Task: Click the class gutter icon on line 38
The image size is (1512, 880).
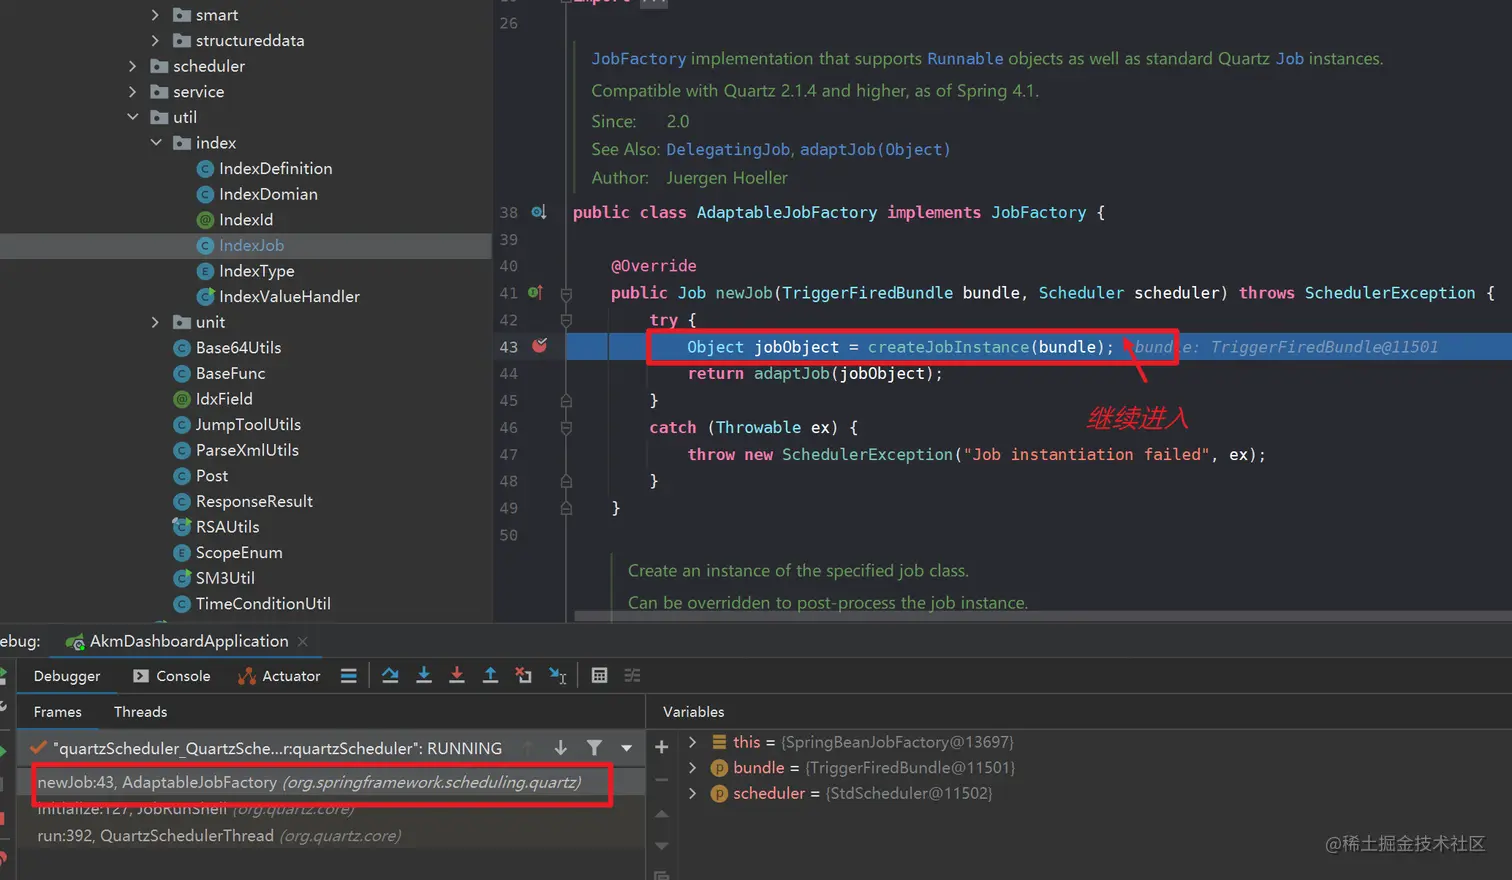Action: click(538, 212)
